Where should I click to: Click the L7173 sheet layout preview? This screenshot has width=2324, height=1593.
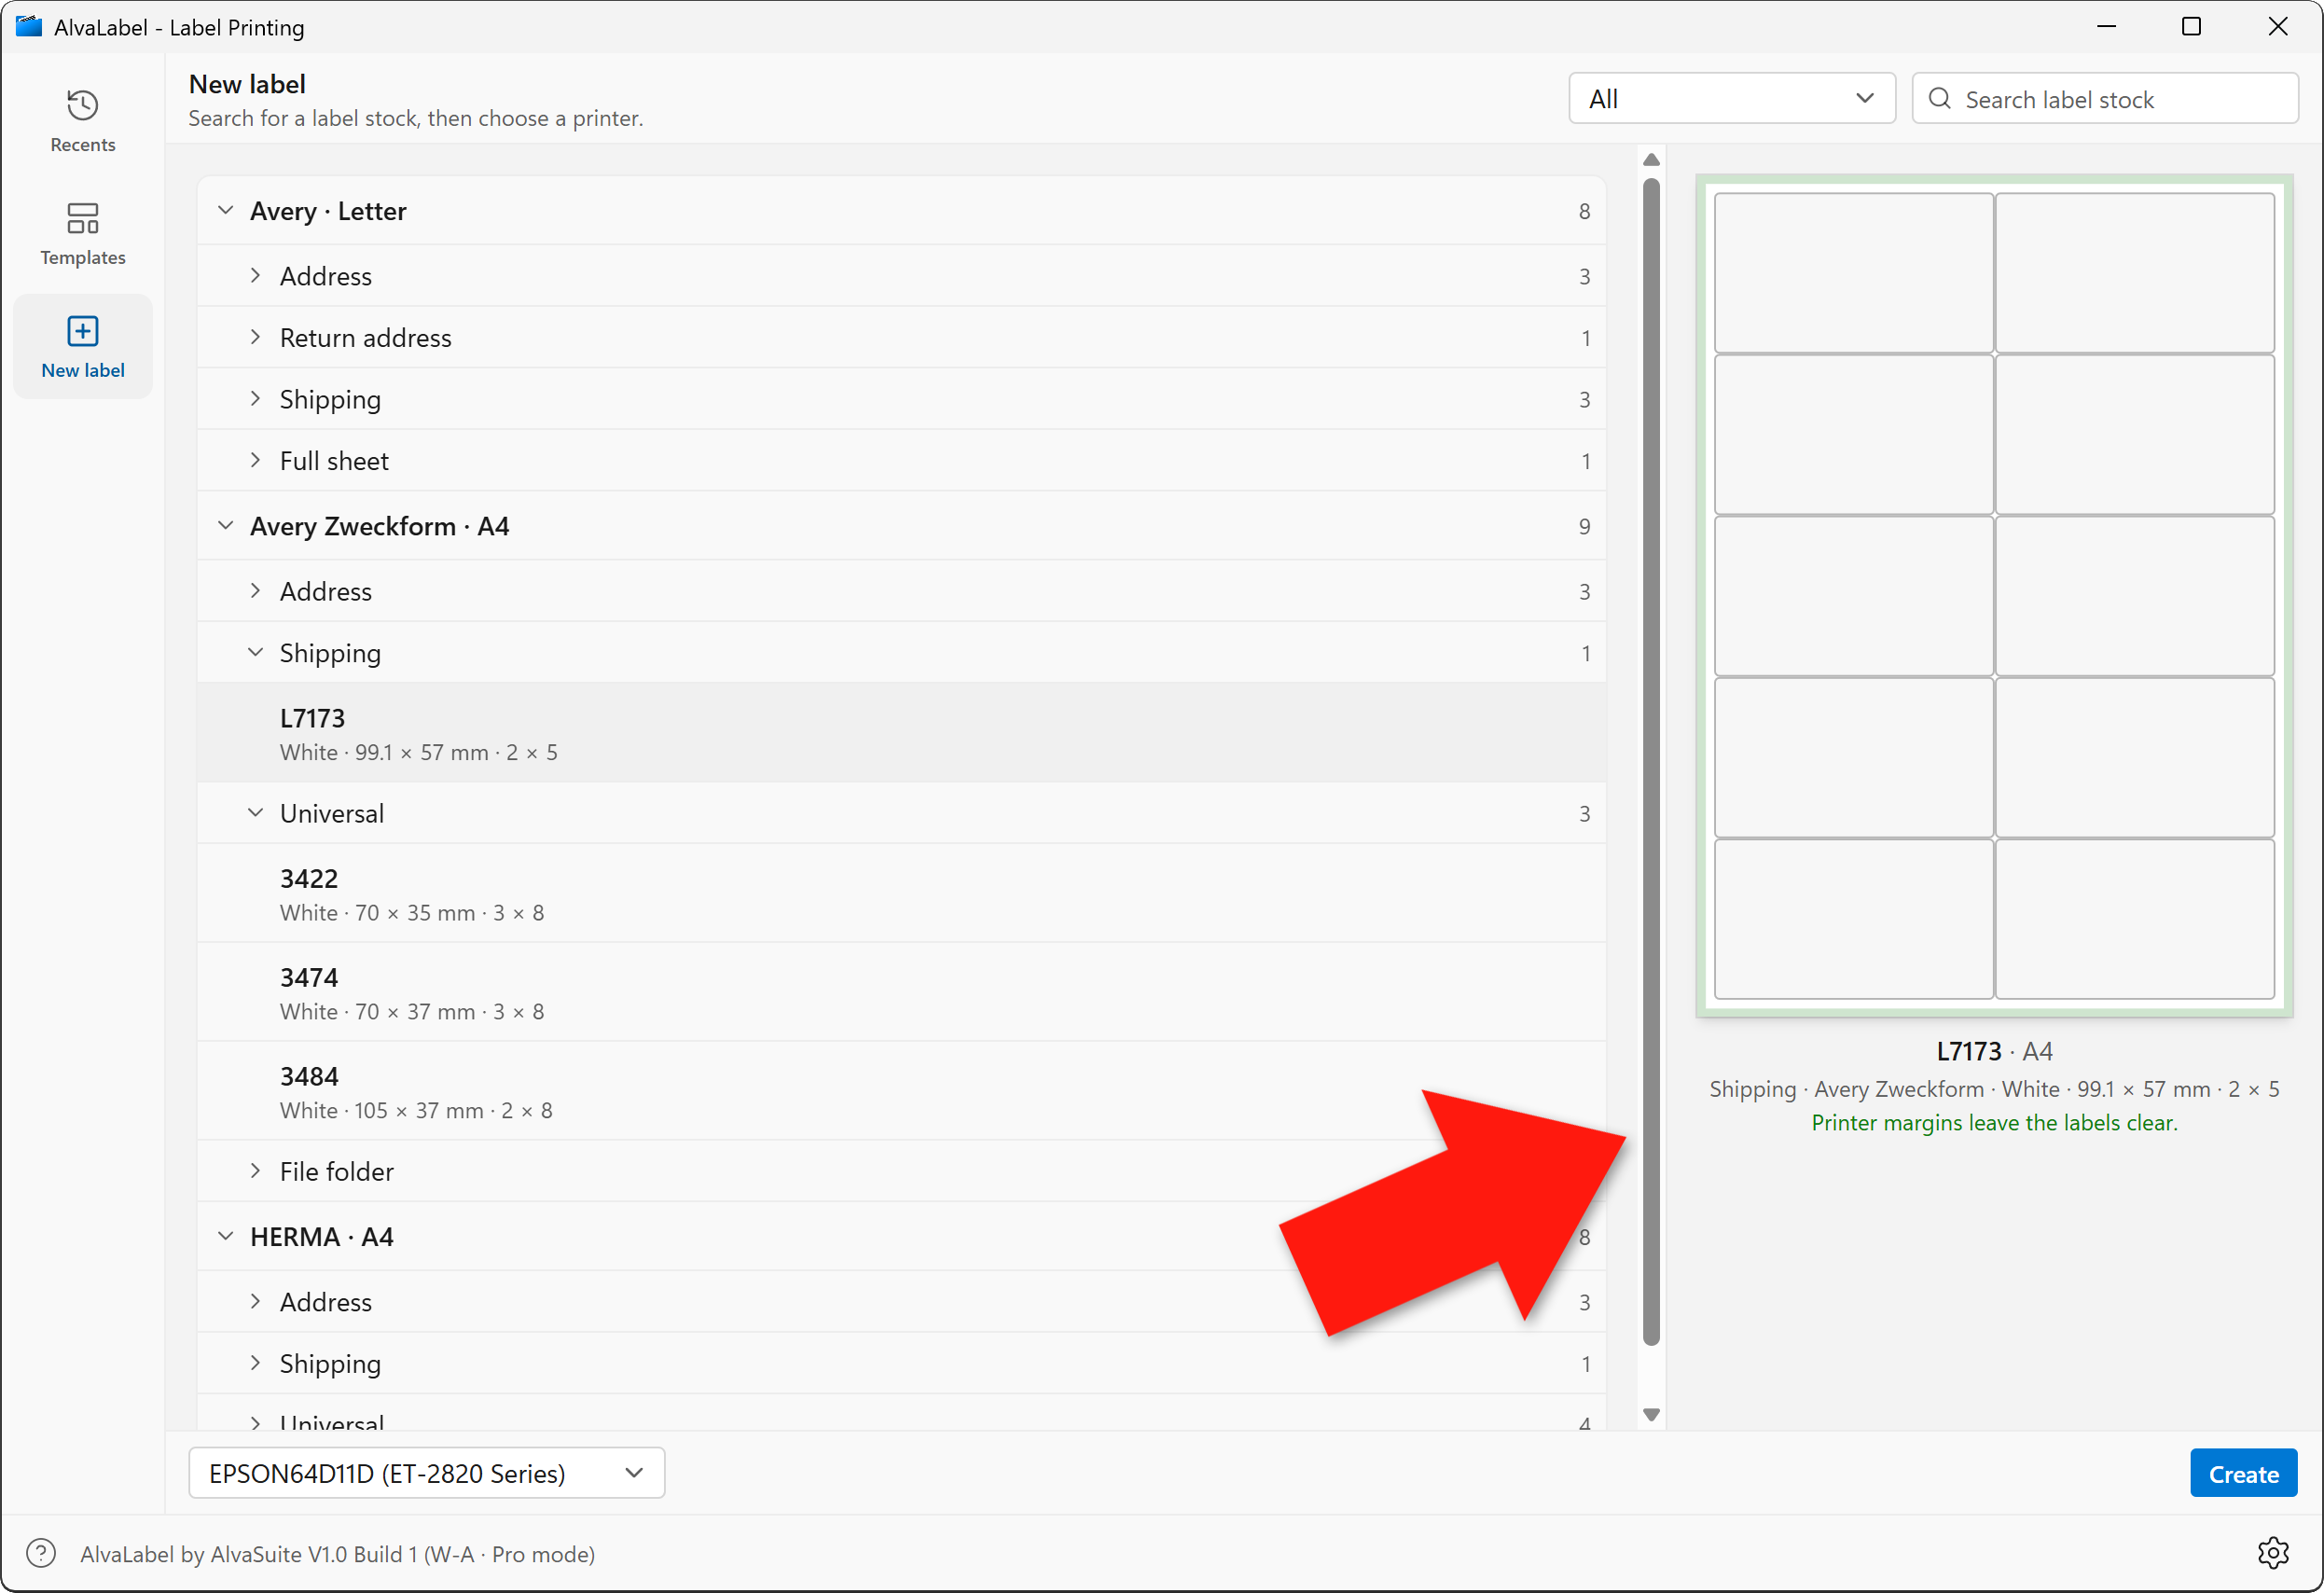coord(1994,596)
